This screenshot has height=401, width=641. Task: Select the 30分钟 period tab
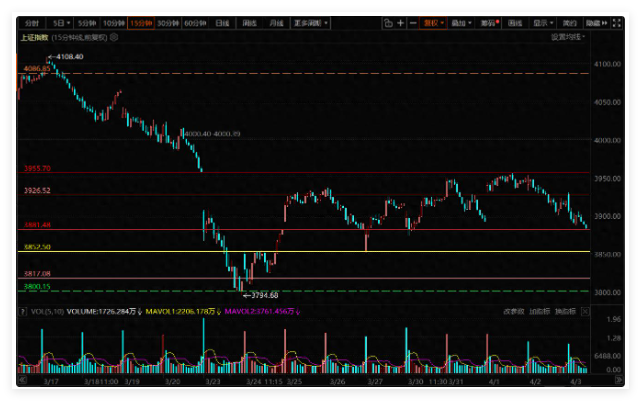pyautogui.click(x=165, y=22)
